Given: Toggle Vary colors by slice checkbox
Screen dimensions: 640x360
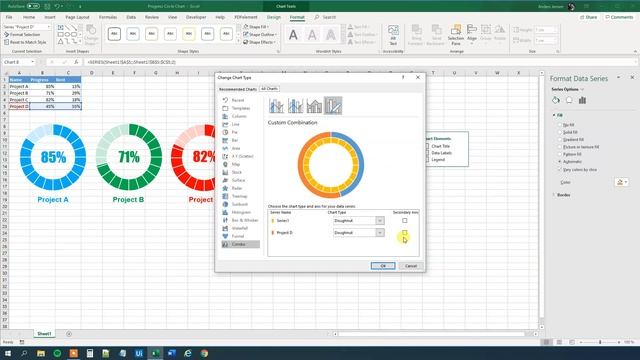Looking at the screenshot, I should (560, 169).
